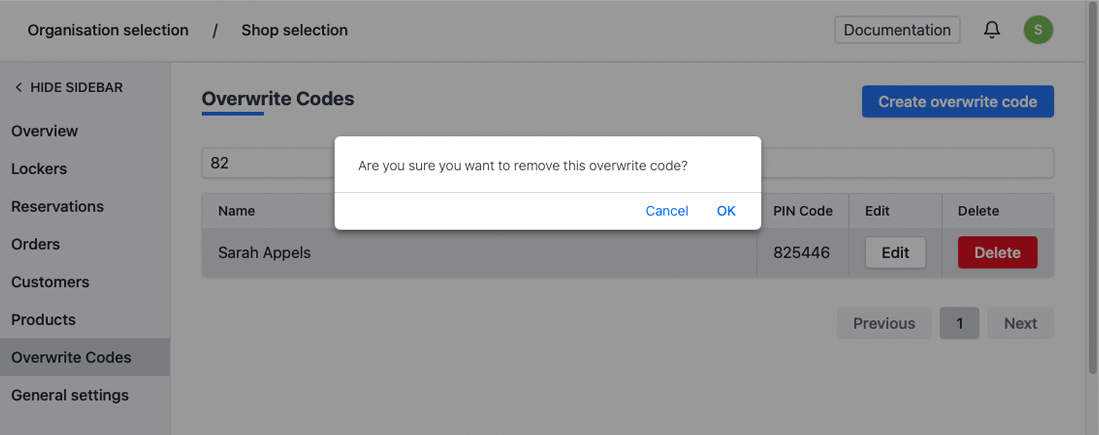1099x435 pixels.
Task: Open the notifications bell
Action: [991, 30]
